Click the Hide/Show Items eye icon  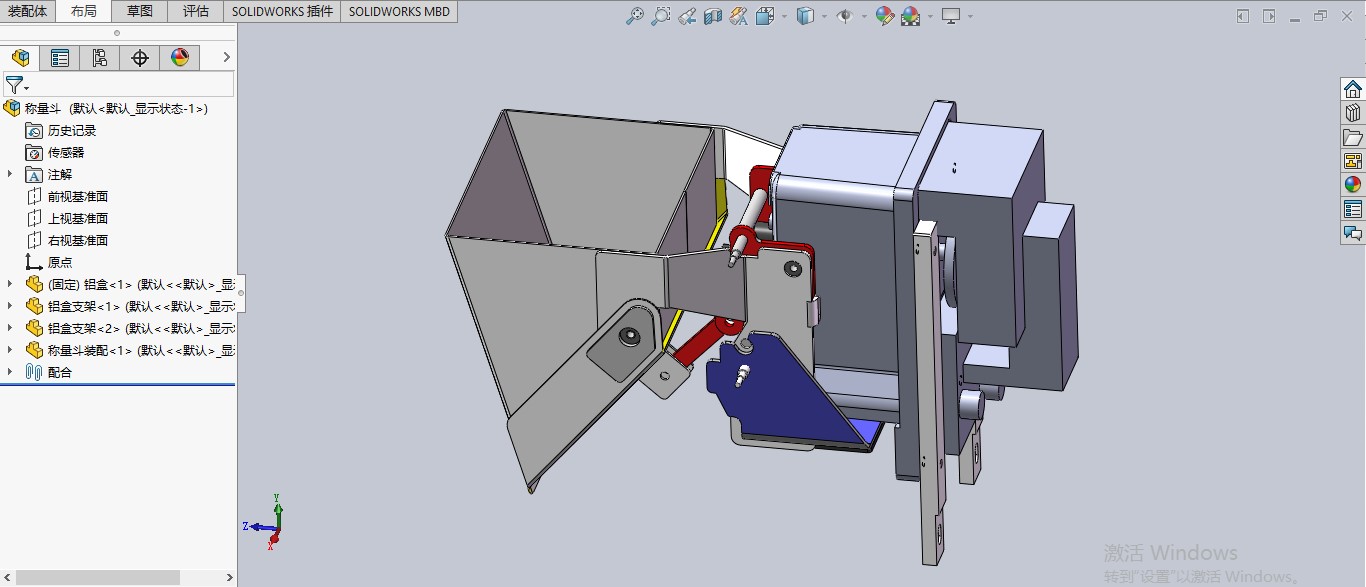[x=845, y=16]
